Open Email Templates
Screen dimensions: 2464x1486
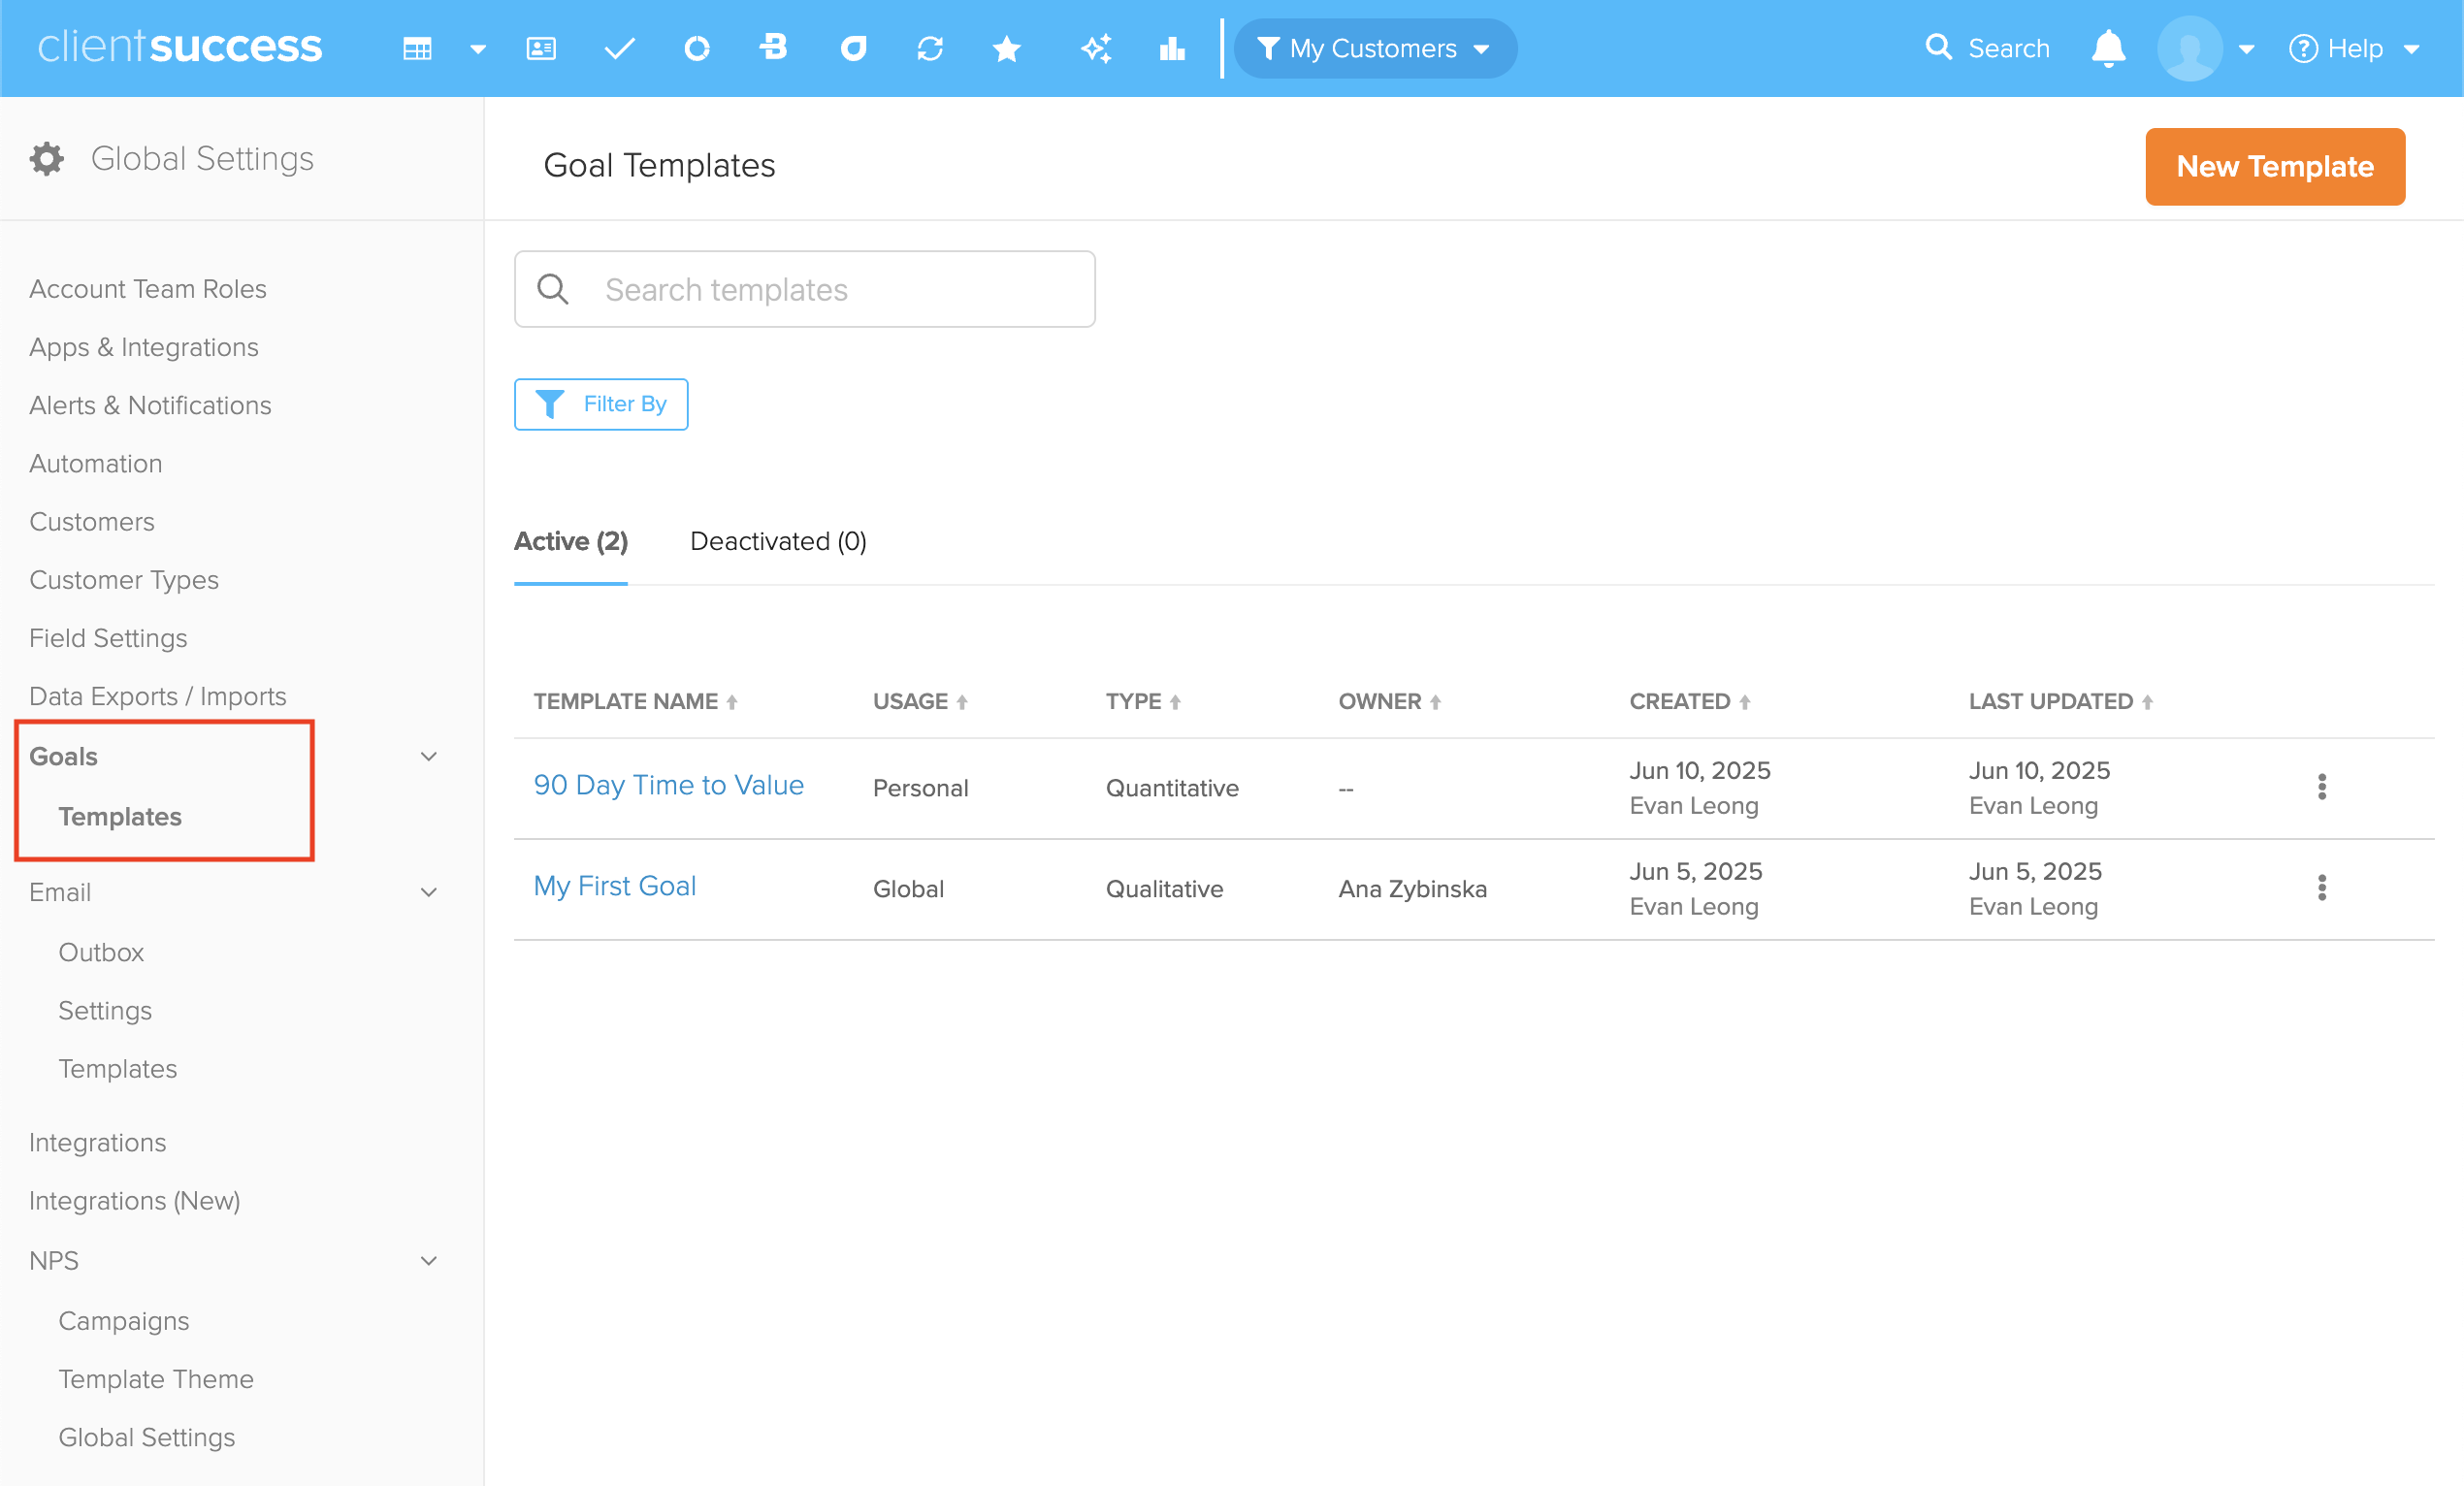[118, 1069]
